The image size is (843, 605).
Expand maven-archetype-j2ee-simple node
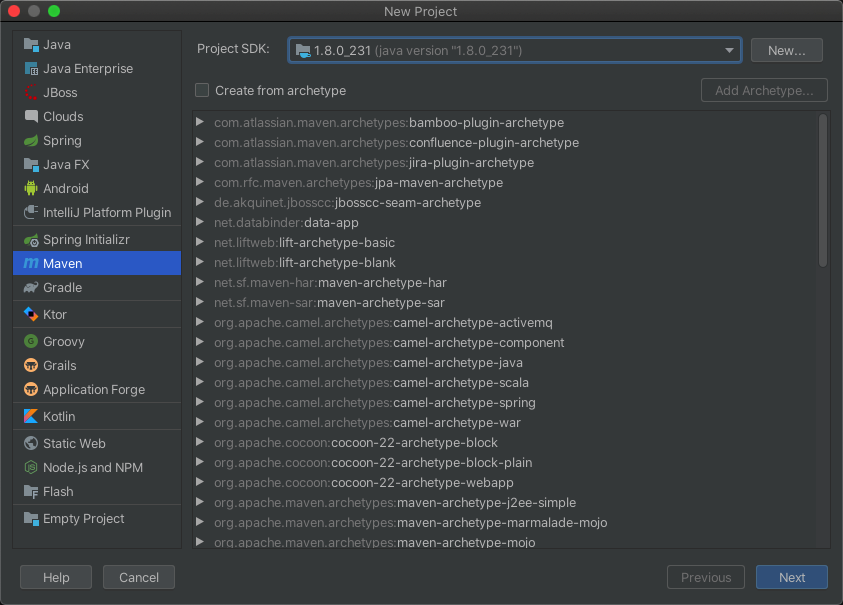tap(200, 502)
